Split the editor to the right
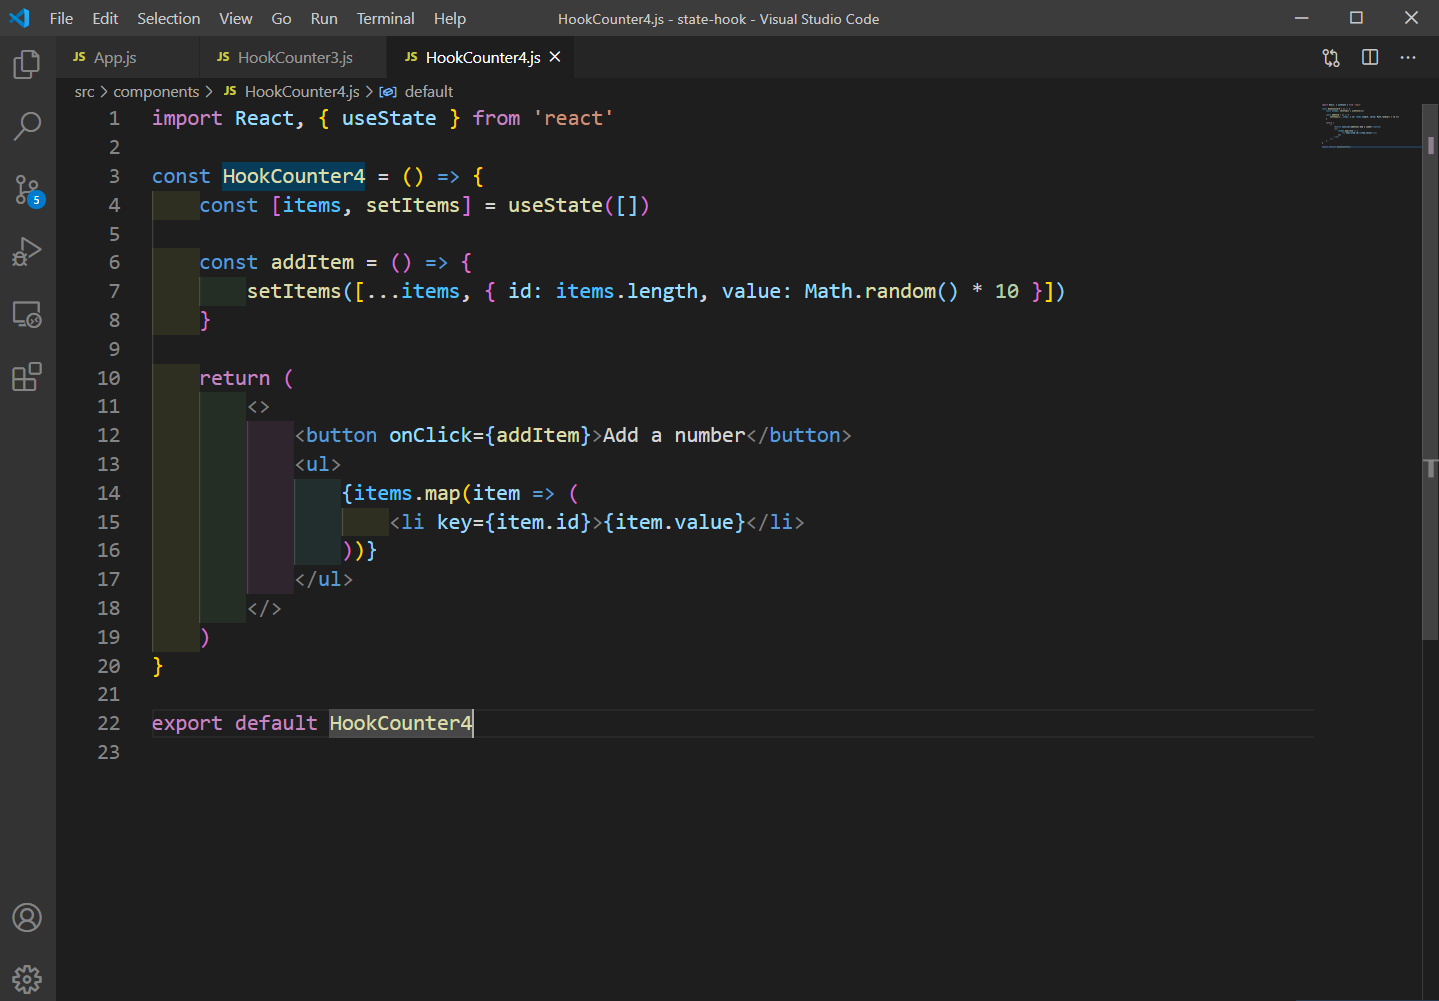This screenshot has height=1001, width=1439. click(1370, 58)
